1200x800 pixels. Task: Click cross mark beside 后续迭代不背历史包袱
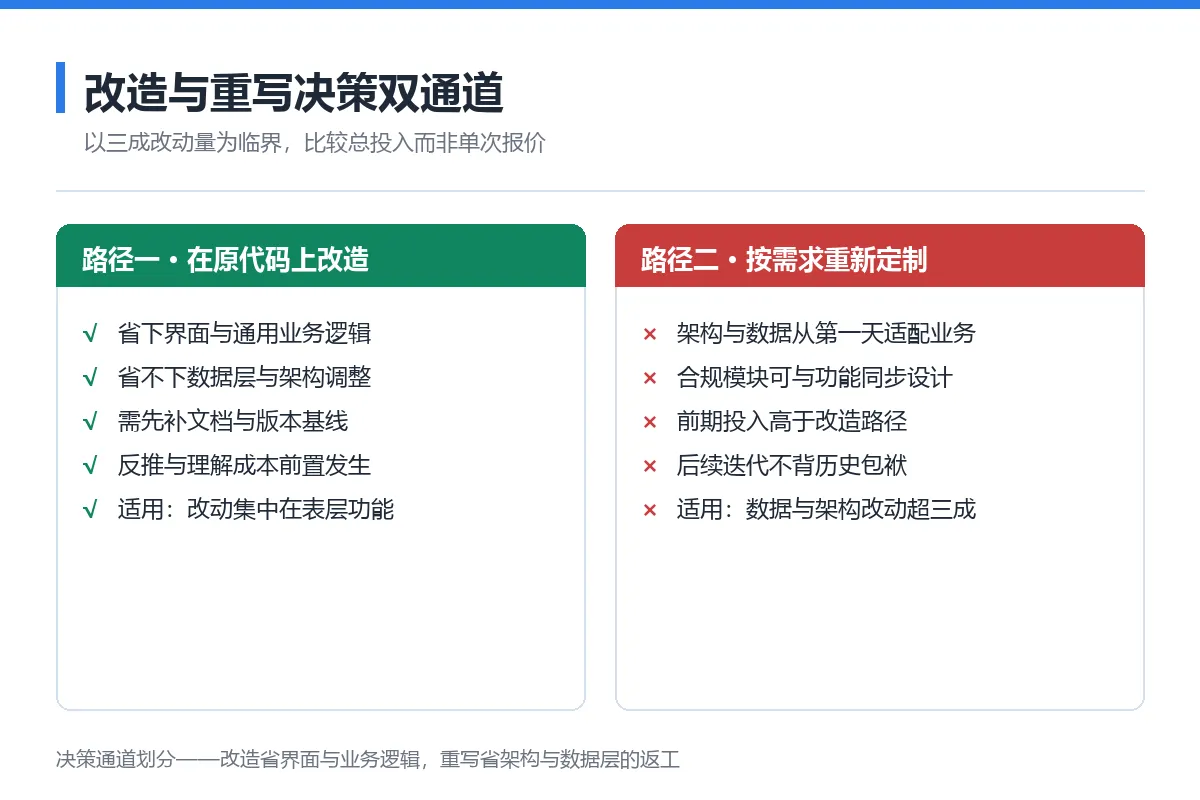(649, 467)
